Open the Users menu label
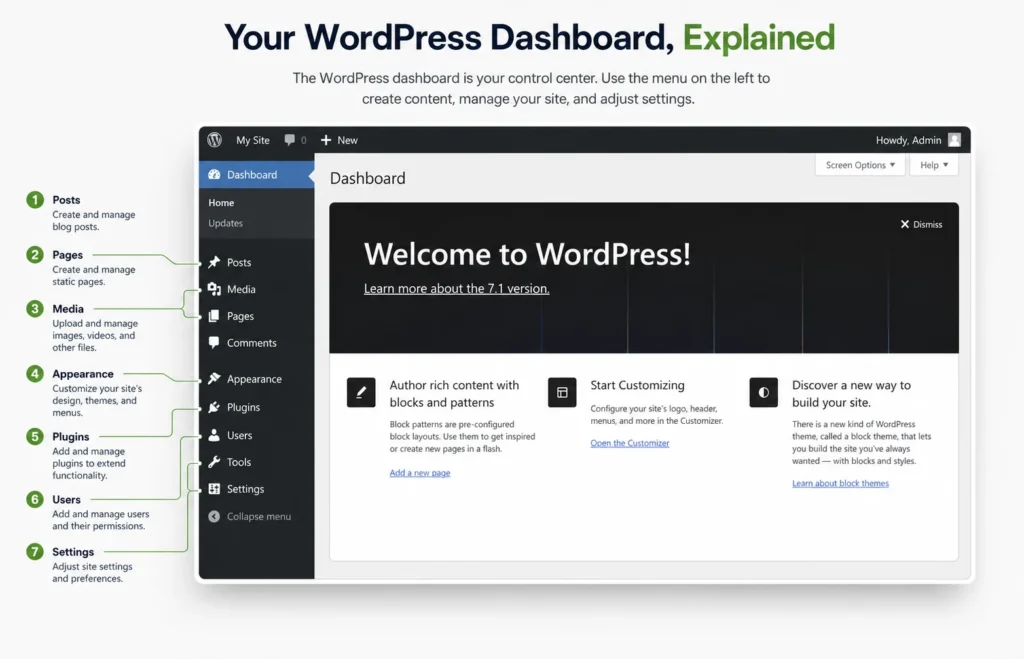The height and width of the screenshot is (659, 1024). click(240, 435)
